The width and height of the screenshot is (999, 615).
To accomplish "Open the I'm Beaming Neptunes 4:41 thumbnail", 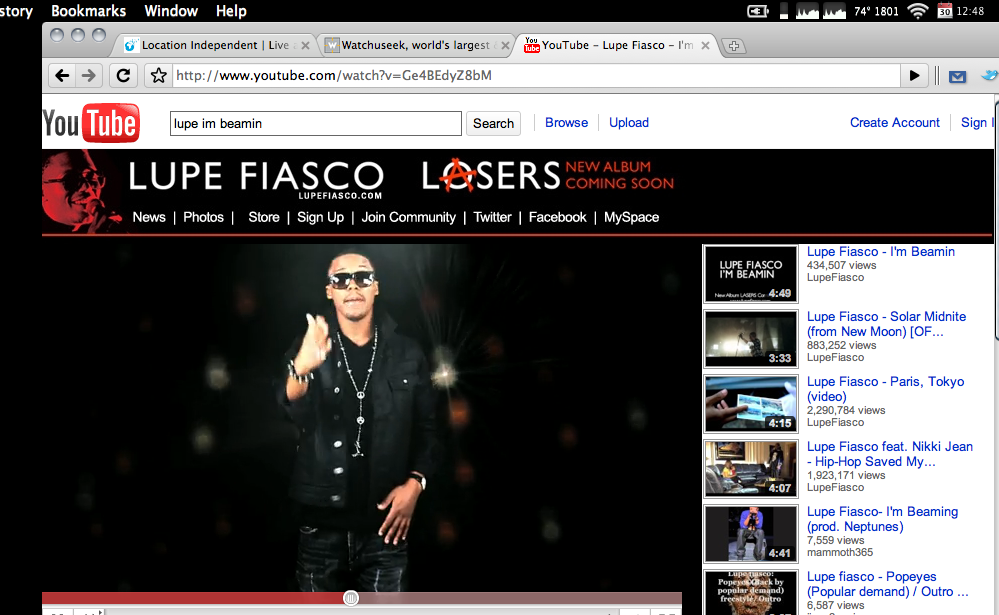I will (x=751, y=534).
